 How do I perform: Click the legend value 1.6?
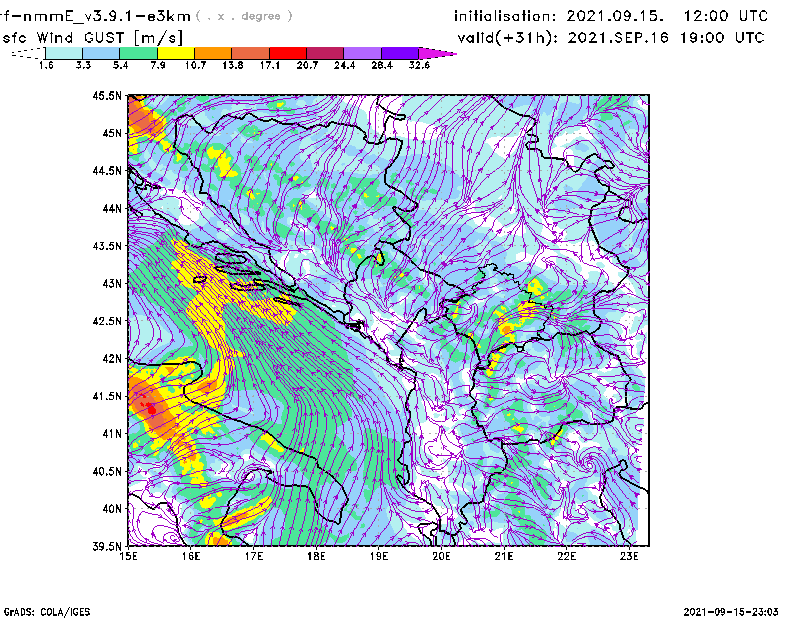pos(46,65)
